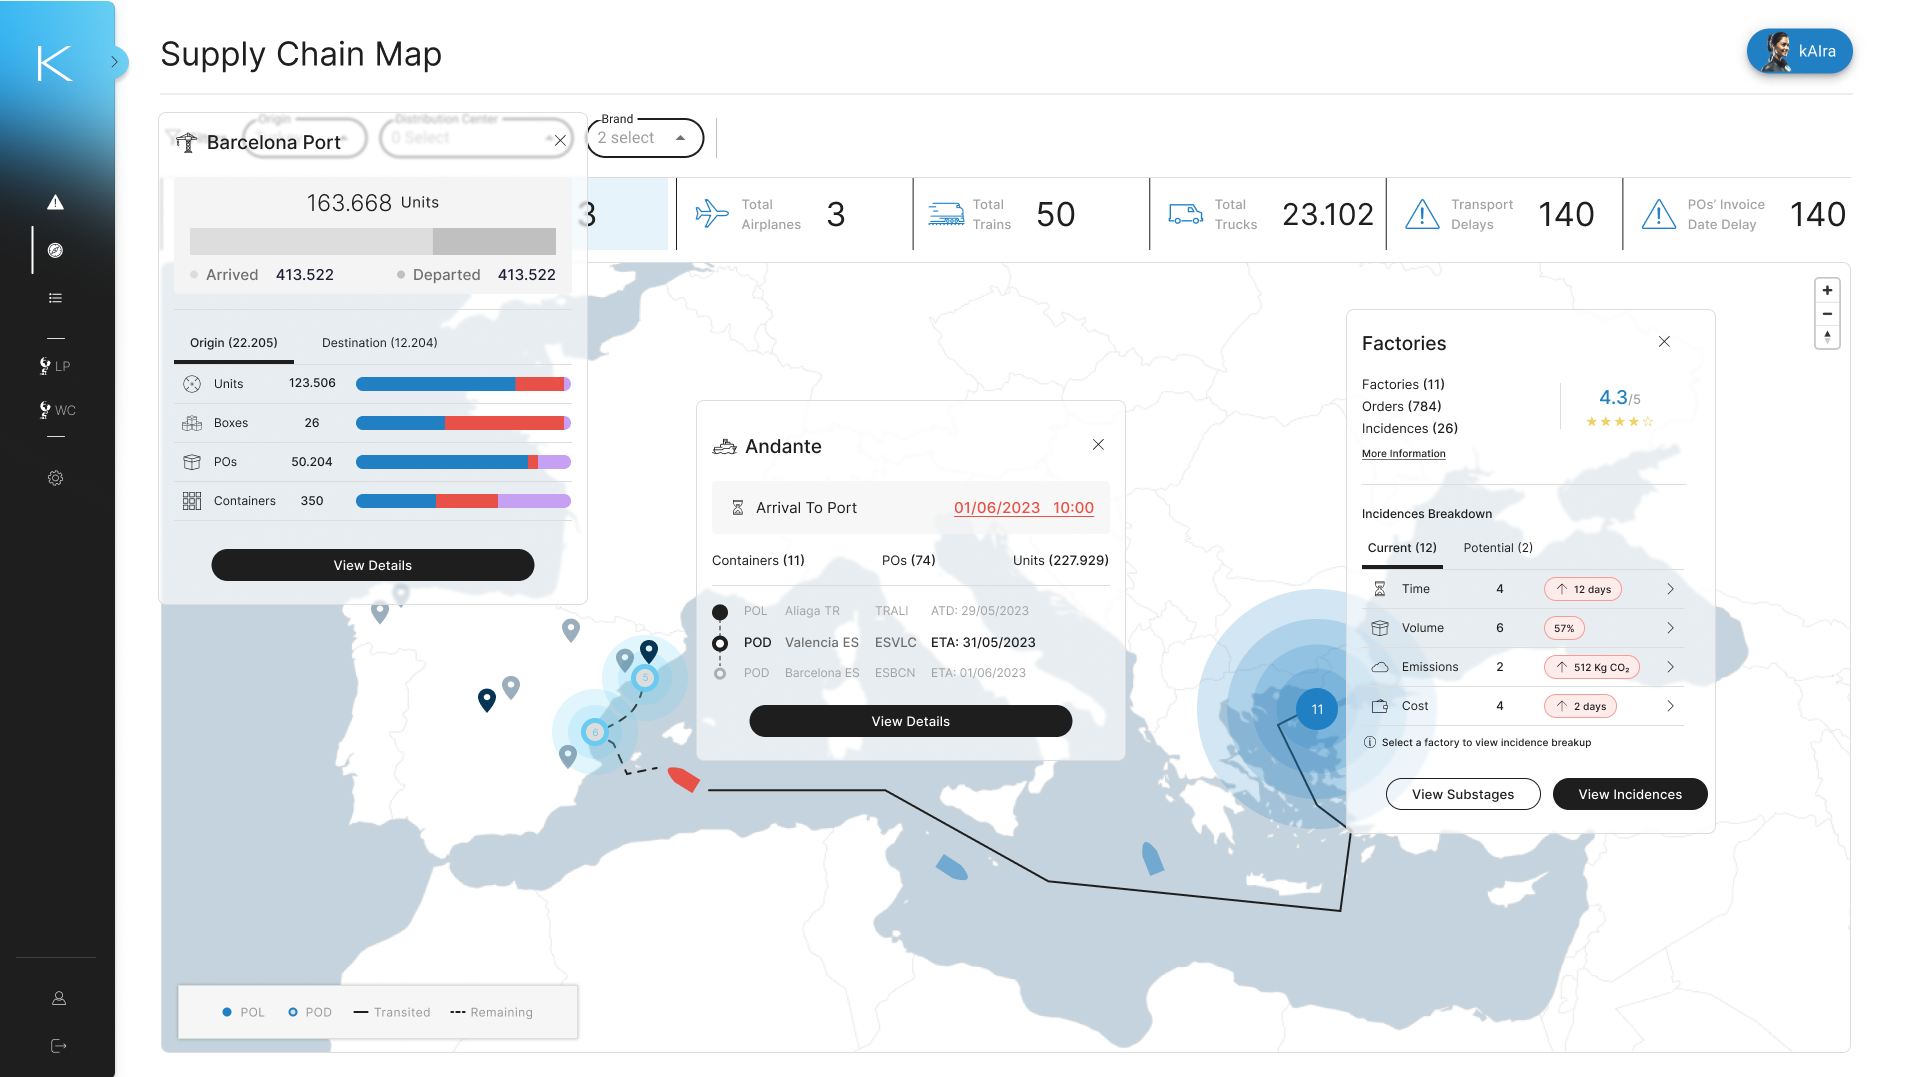Expand the sidebar with chevron arrow
The width and height of the screenshot is (1917, 1077).
115,62
